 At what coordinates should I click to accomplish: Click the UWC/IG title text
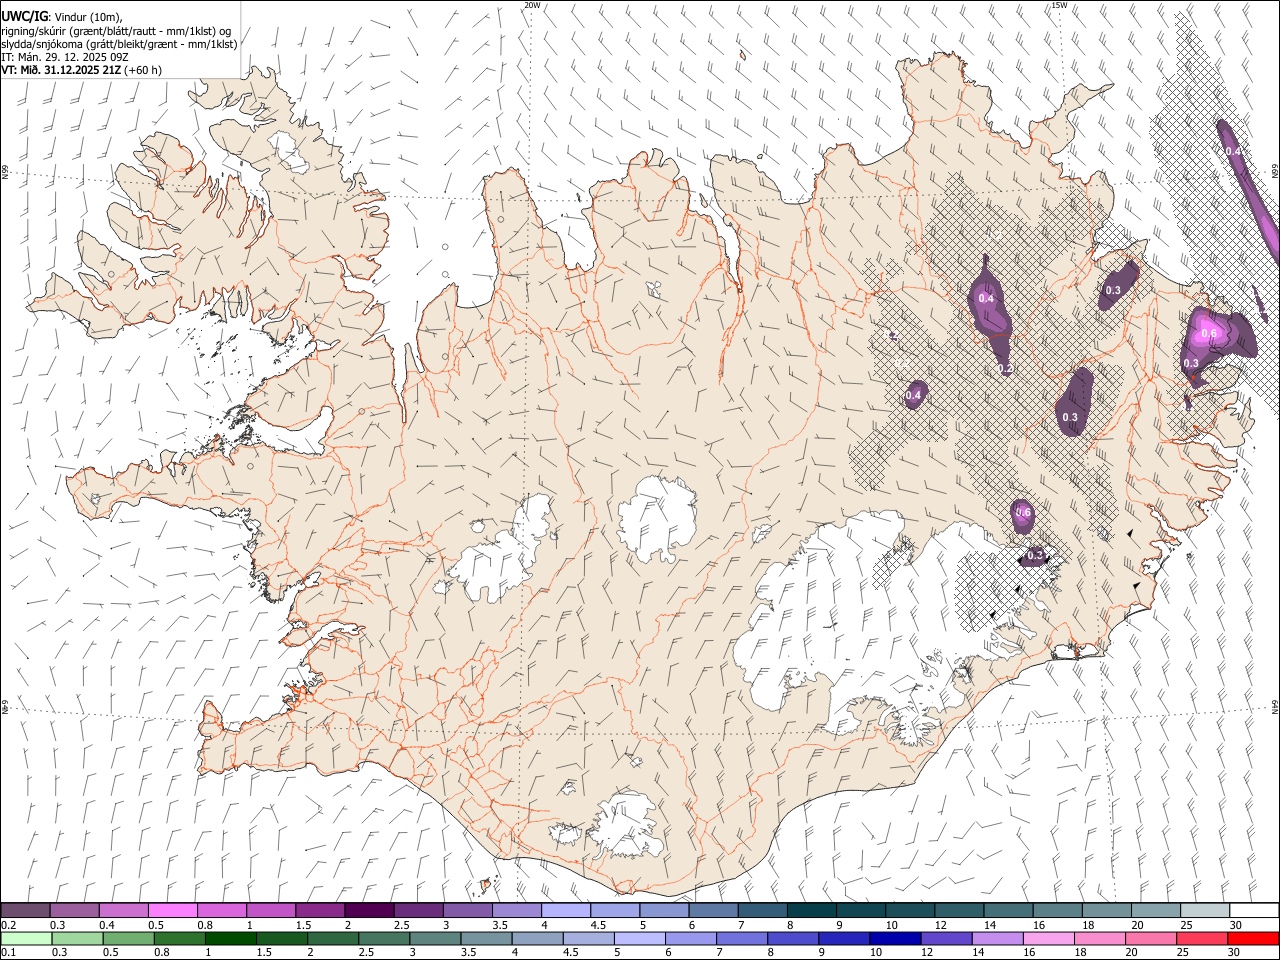(24, 17)
